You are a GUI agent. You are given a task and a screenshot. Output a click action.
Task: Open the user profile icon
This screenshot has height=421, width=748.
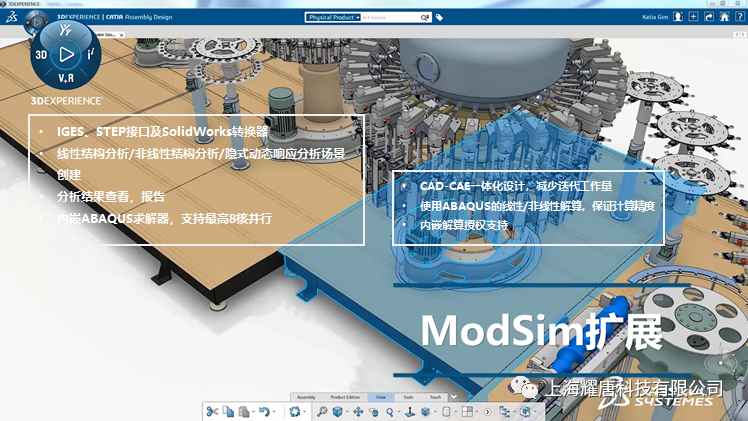677,17
